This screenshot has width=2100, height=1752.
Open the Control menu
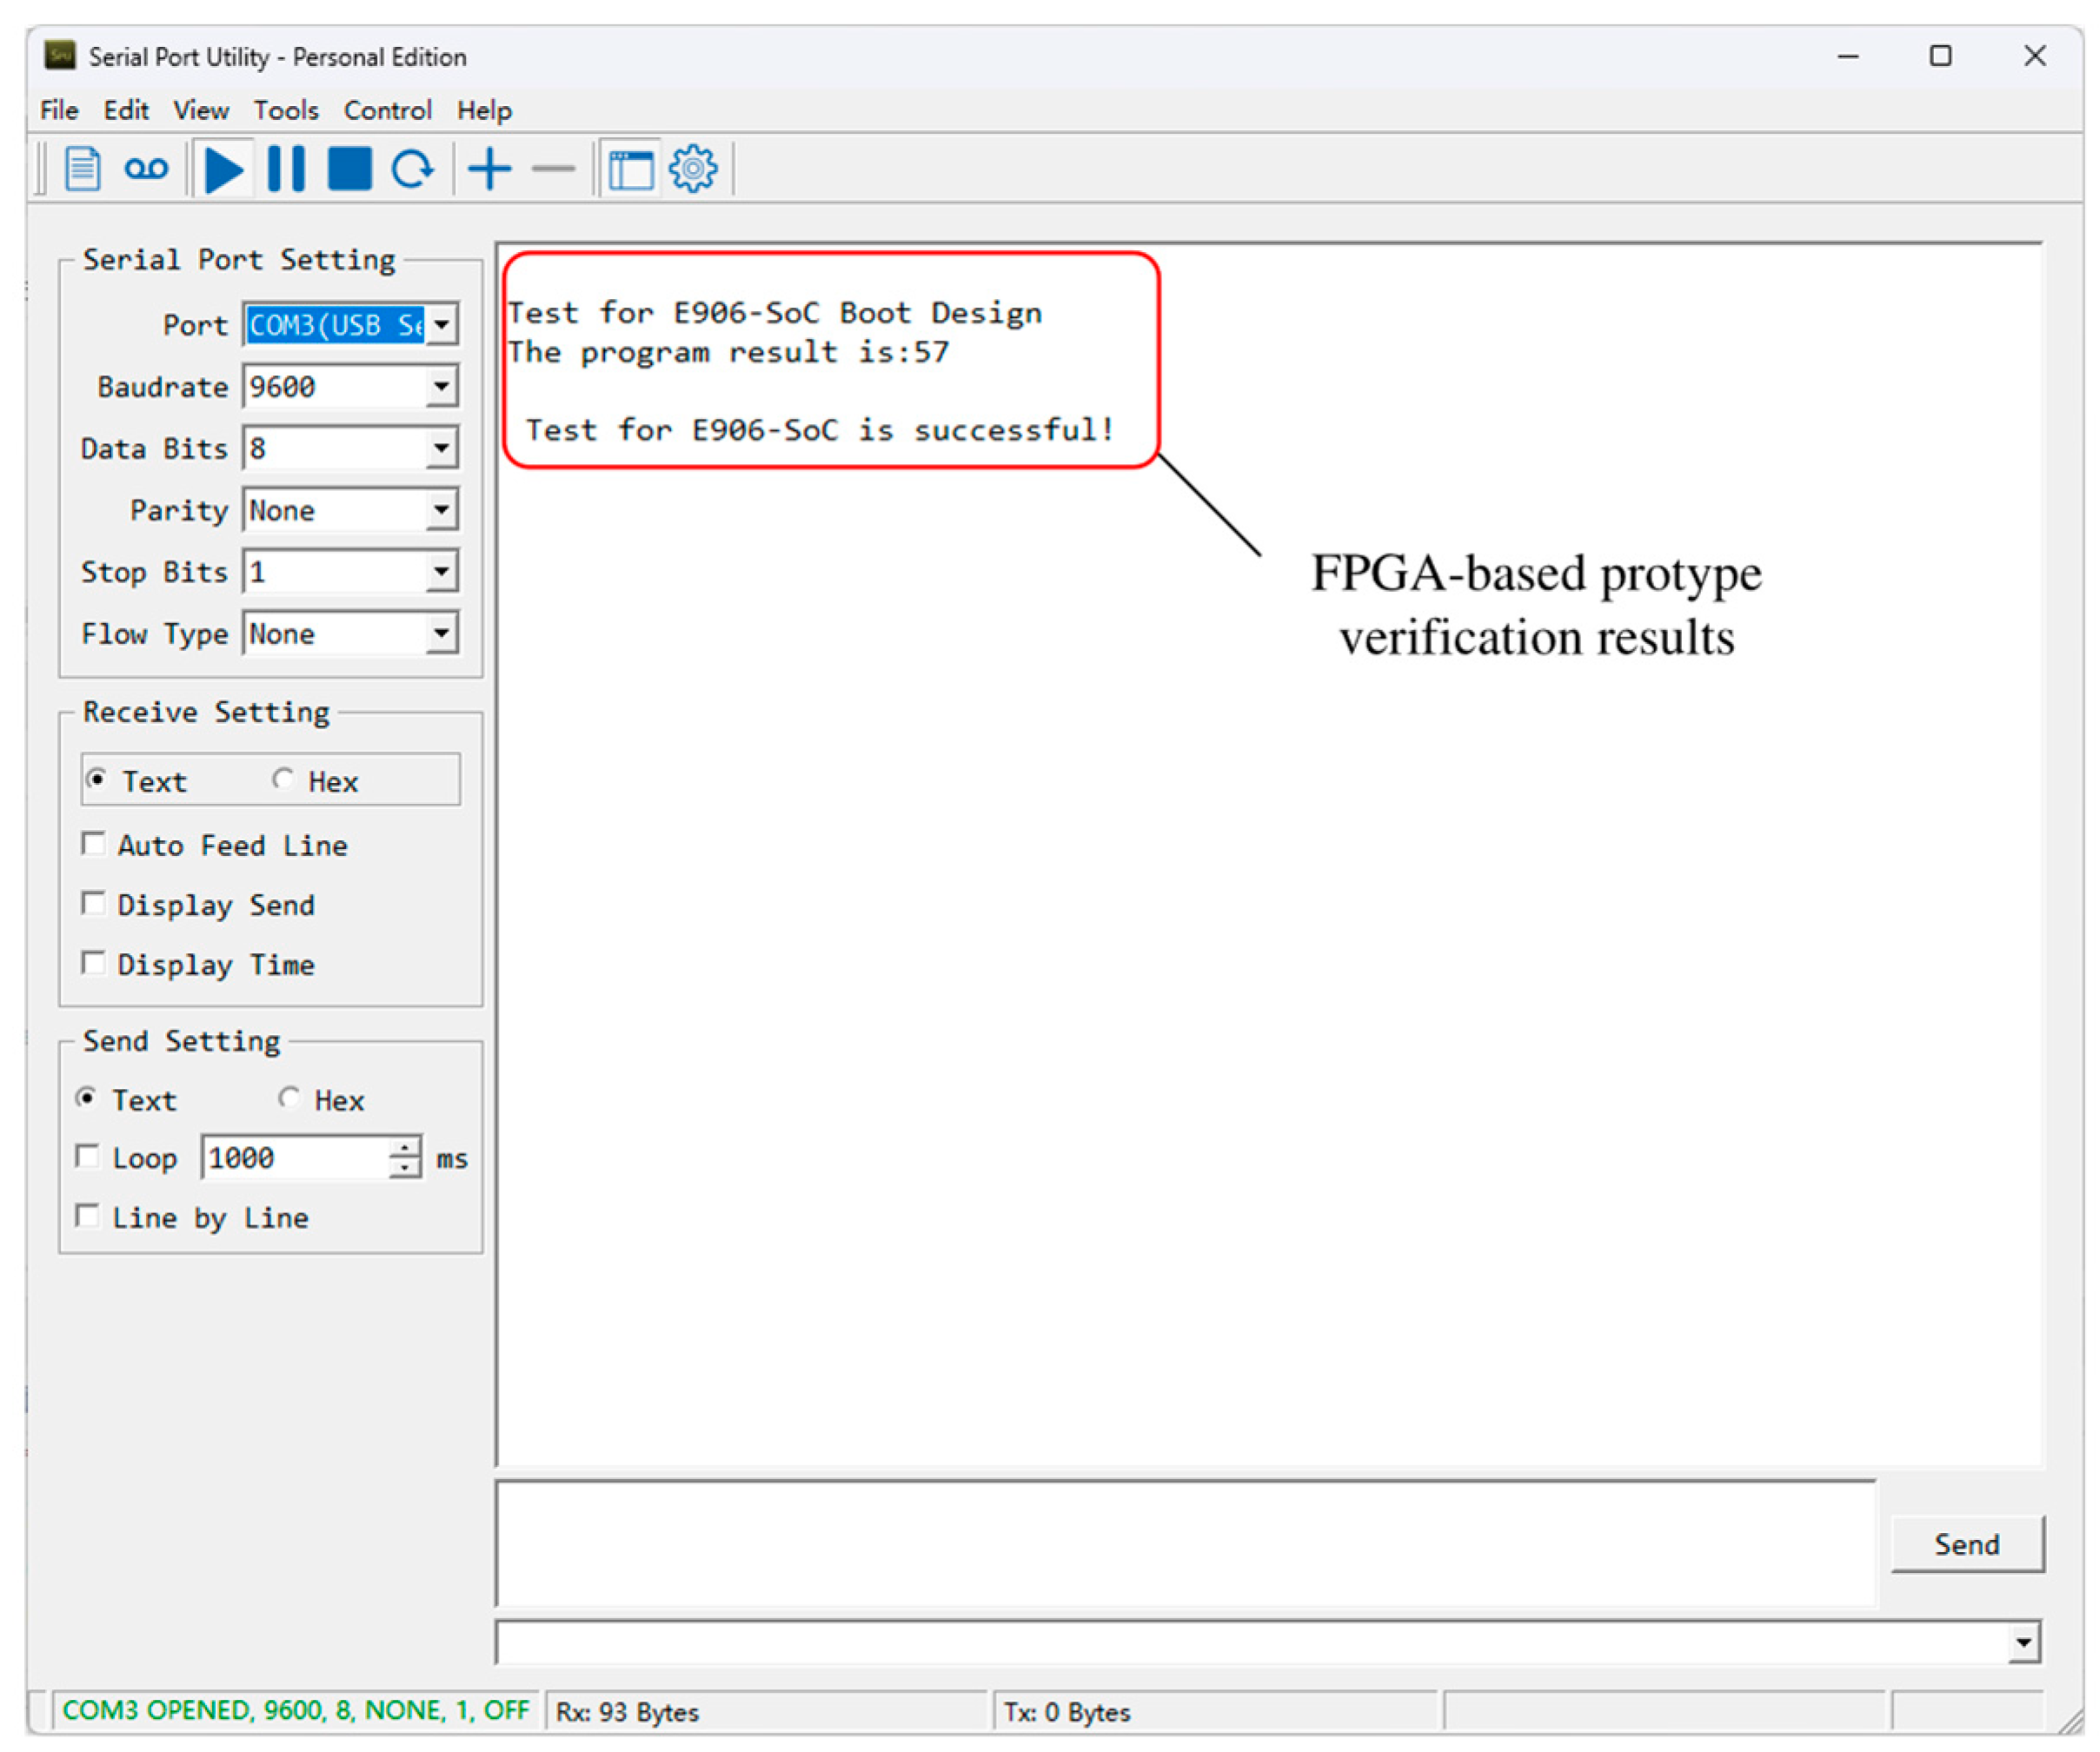point(387,110)
